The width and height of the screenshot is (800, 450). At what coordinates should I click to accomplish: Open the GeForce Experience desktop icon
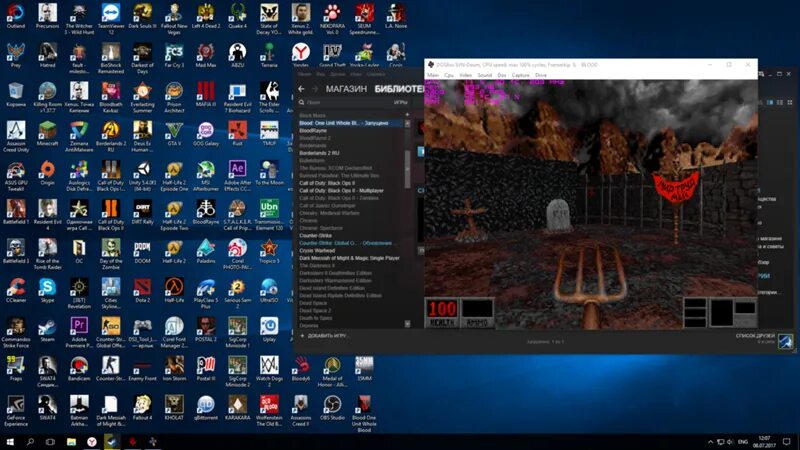click(16, 411)
